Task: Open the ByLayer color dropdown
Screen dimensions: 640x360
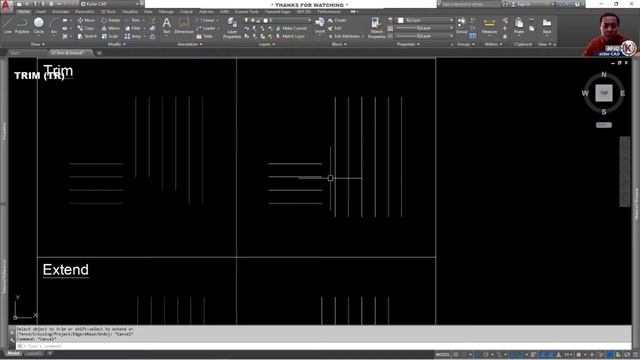Action: (x=425, y=20)
